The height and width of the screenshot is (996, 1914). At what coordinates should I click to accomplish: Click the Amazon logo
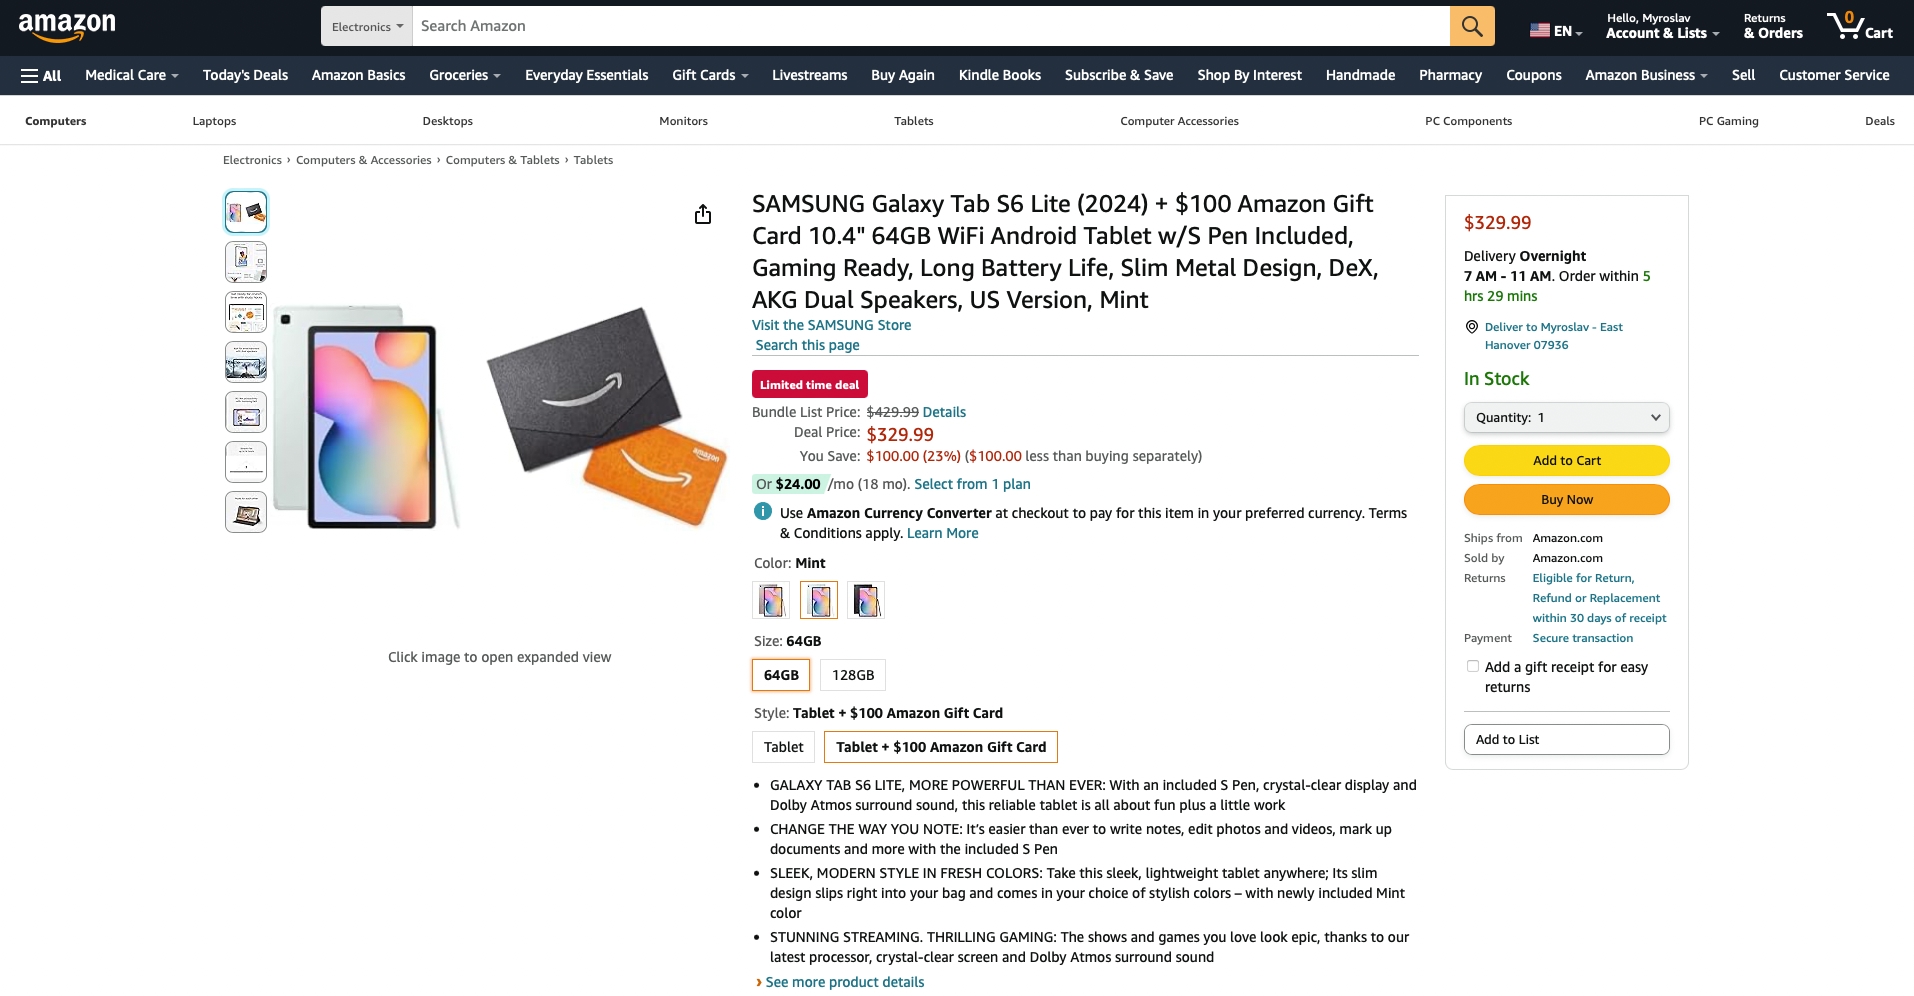[x=67, y=27]
